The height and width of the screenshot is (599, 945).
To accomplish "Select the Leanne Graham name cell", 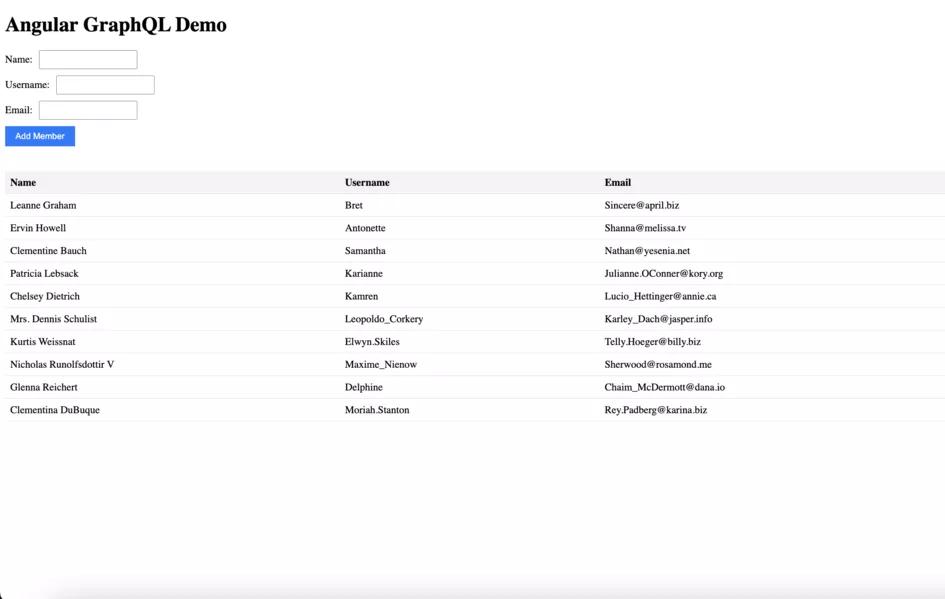I will tap(43, 205).
